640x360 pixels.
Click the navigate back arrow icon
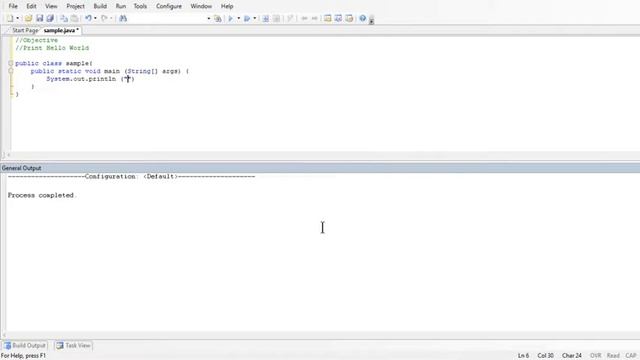[304, 18]
